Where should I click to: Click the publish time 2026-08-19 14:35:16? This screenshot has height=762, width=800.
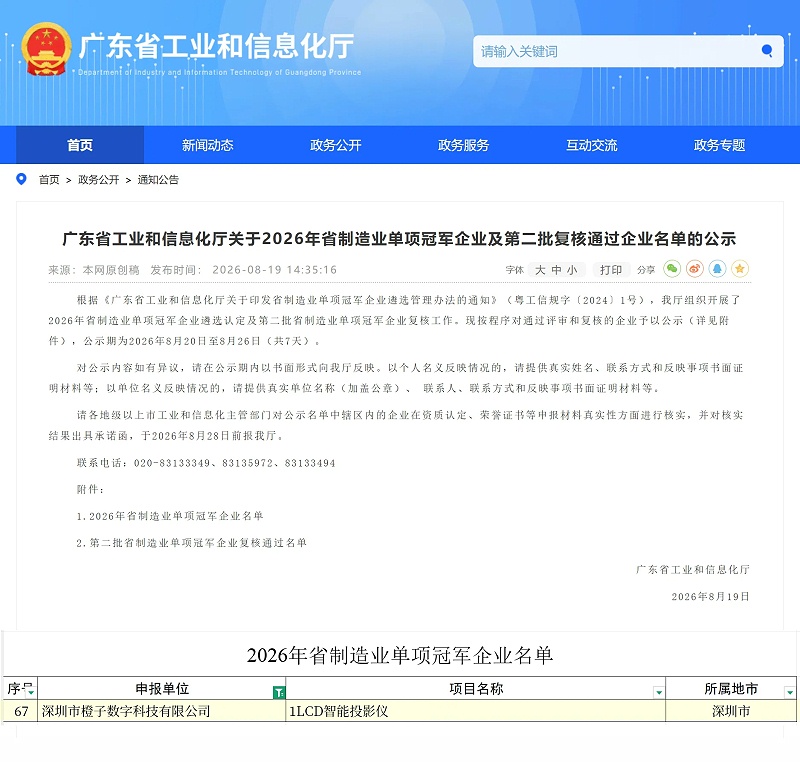[274, 270]
